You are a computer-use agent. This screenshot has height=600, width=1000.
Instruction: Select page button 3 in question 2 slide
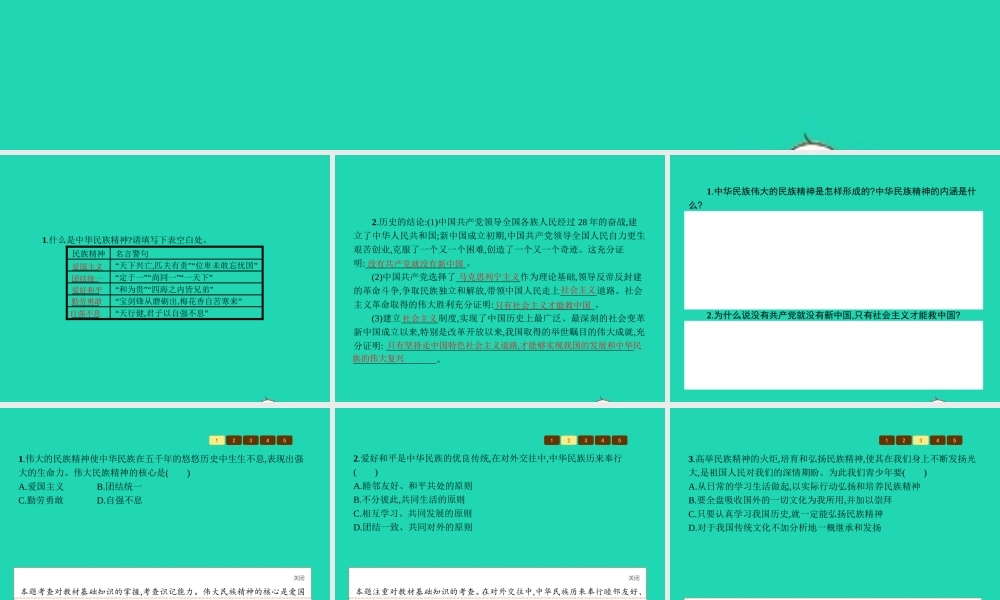[585, 440]
